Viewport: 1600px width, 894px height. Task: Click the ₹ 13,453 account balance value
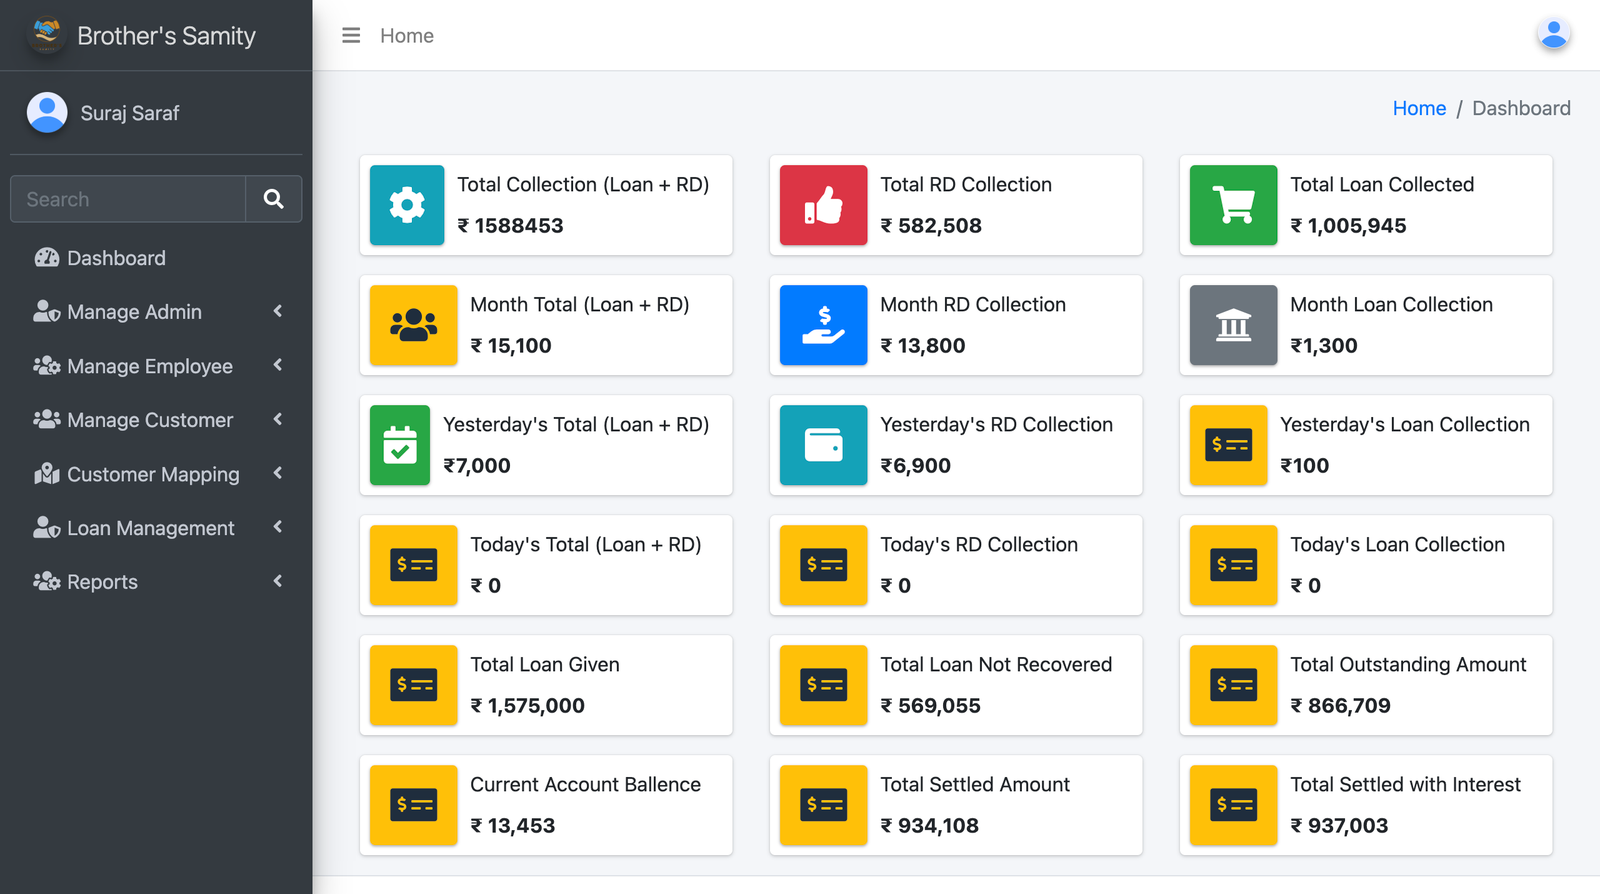point(513,826)
